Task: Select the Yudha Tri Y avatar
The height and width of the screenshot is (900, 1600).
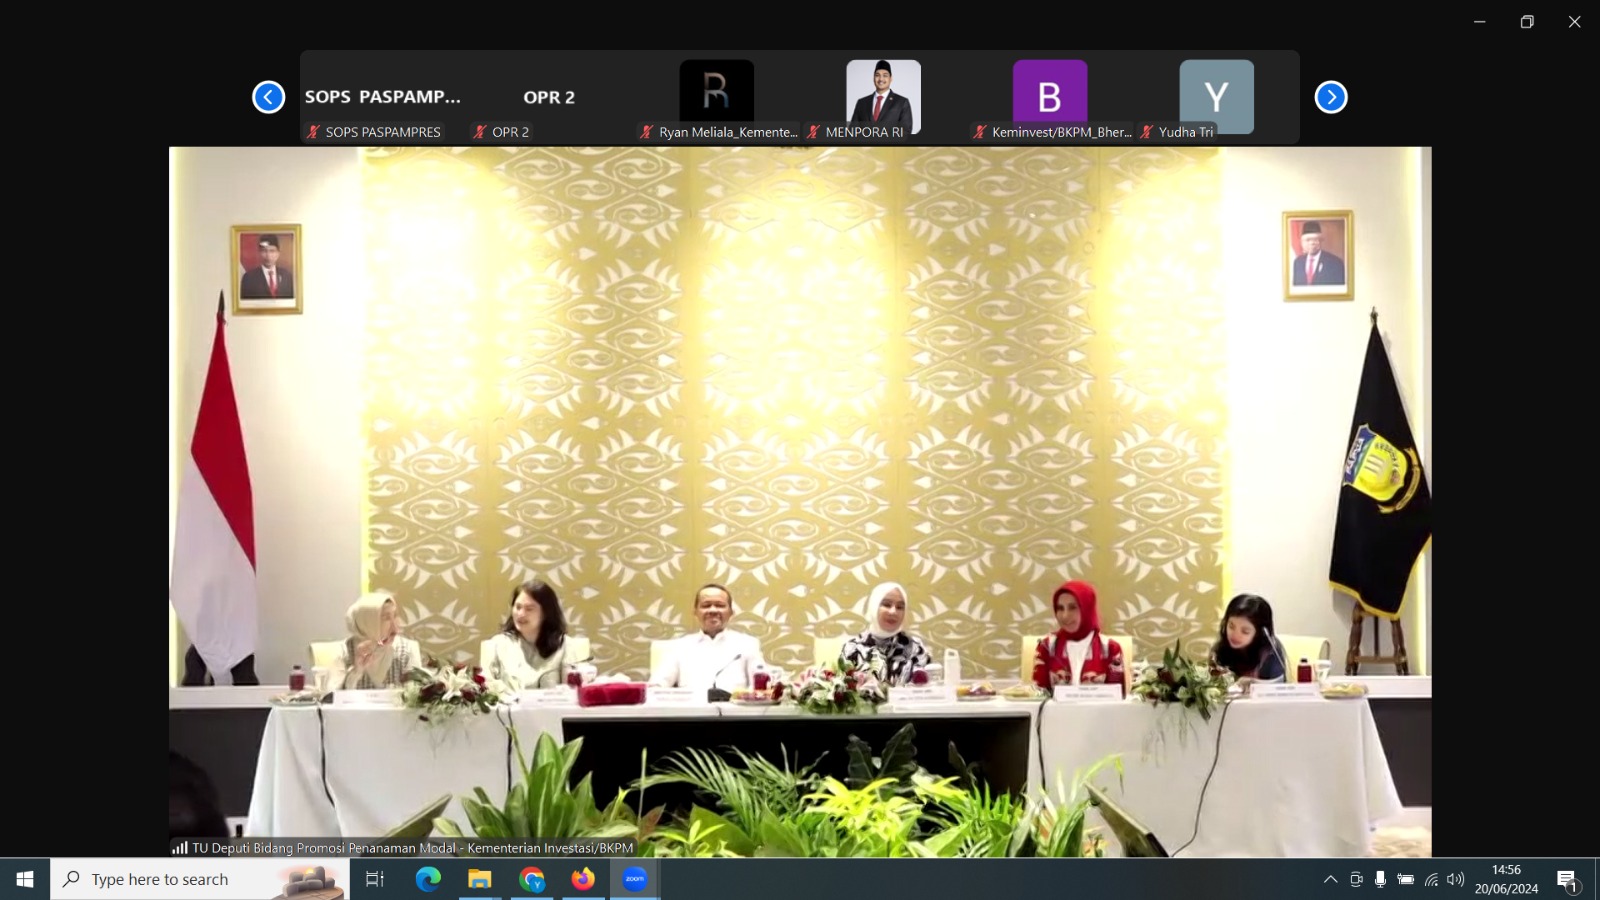Action: point(1216,96)
